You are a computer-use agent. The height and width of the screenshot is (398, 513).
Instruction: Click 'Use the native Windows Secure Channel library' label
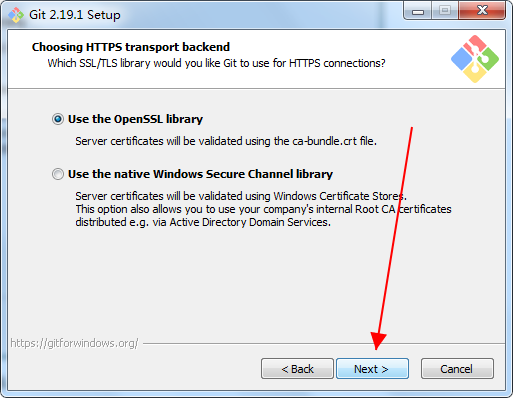point(200,174)
